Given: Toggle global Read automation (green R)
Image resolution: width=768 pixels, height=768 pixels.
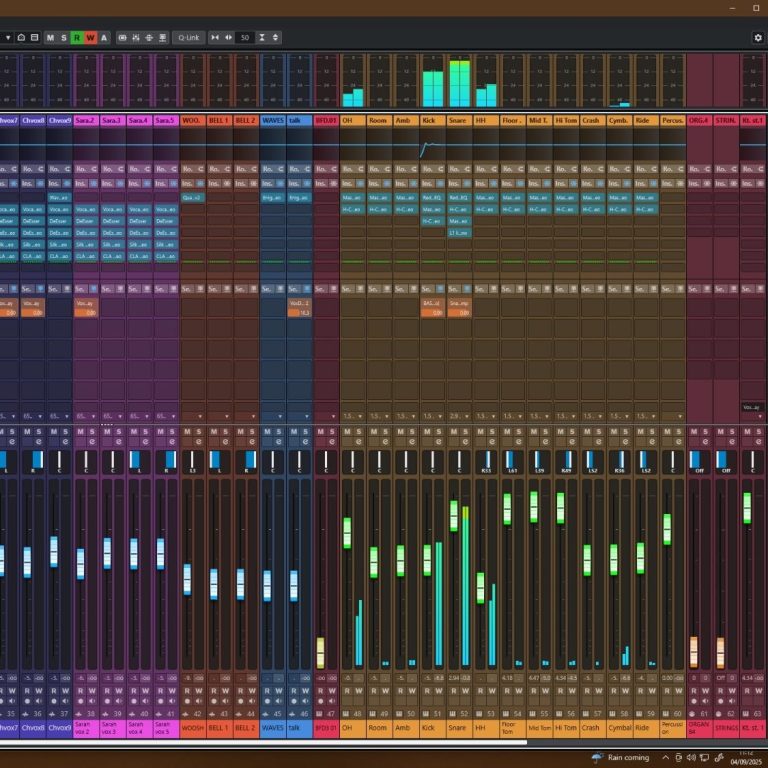Looking at the screenshot, I should [77, 37].
